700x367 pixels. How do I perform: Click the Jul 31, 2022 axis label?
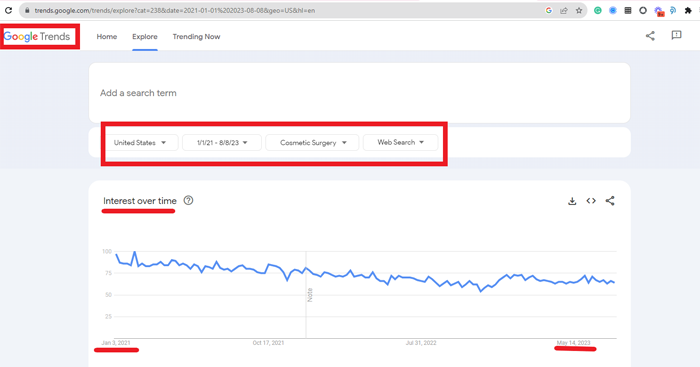tap(421, 343)
